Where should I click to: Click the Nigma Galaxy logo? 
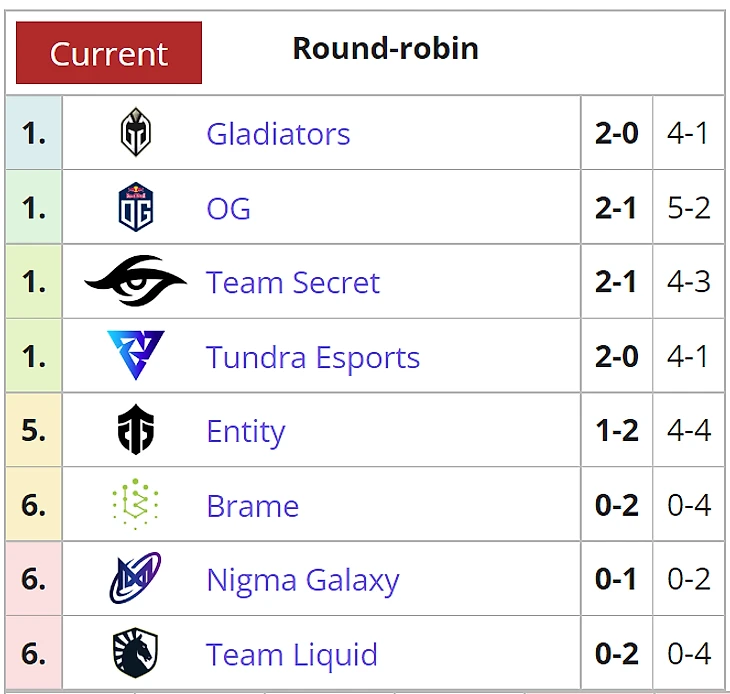click(135, 579)
